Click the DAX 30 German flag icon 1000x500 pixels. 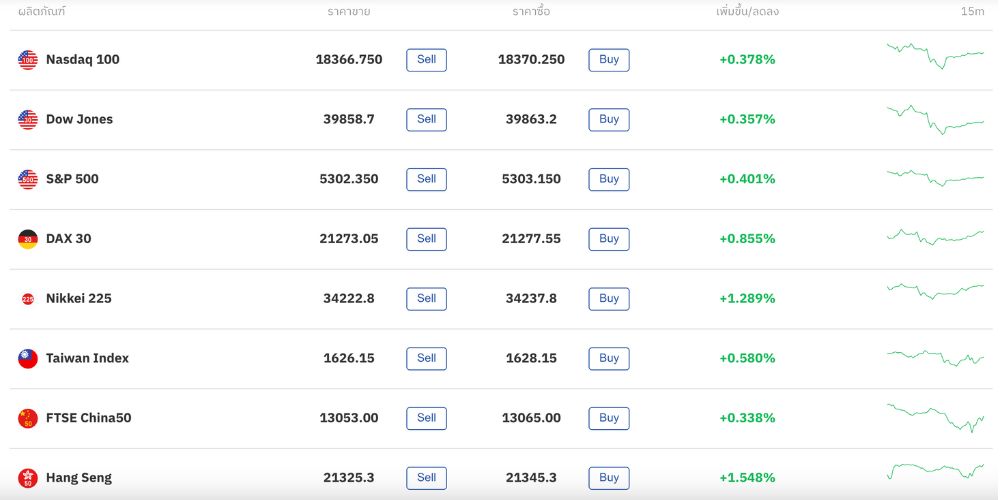point(28,239)
